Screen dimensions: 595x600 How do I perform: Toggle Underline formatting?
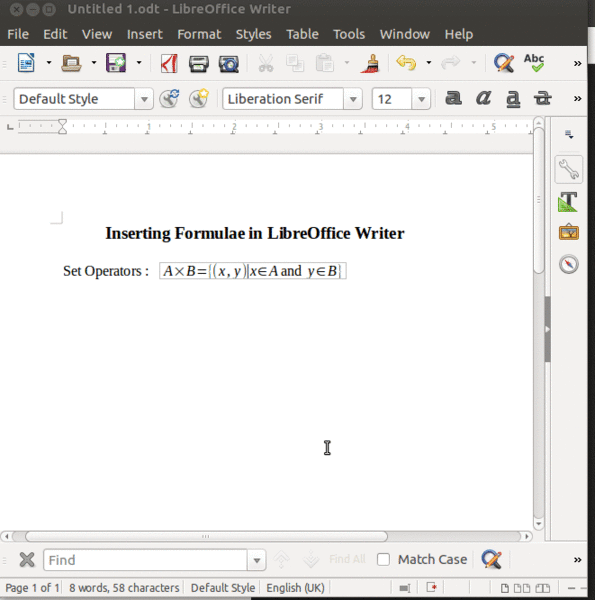pos(513,99)
